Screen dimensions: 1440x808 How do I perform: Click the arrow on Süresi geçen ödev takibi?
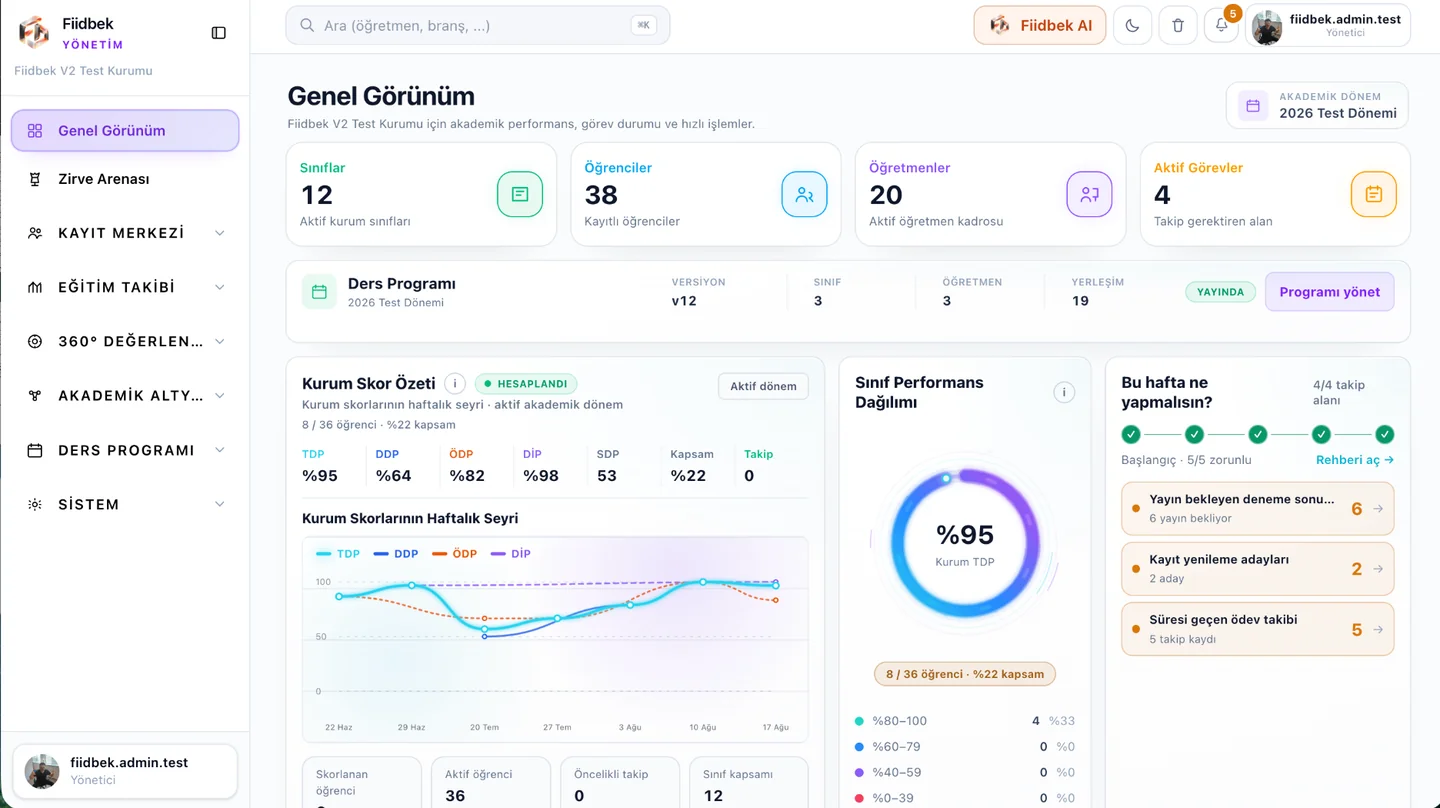point(1378,630)
